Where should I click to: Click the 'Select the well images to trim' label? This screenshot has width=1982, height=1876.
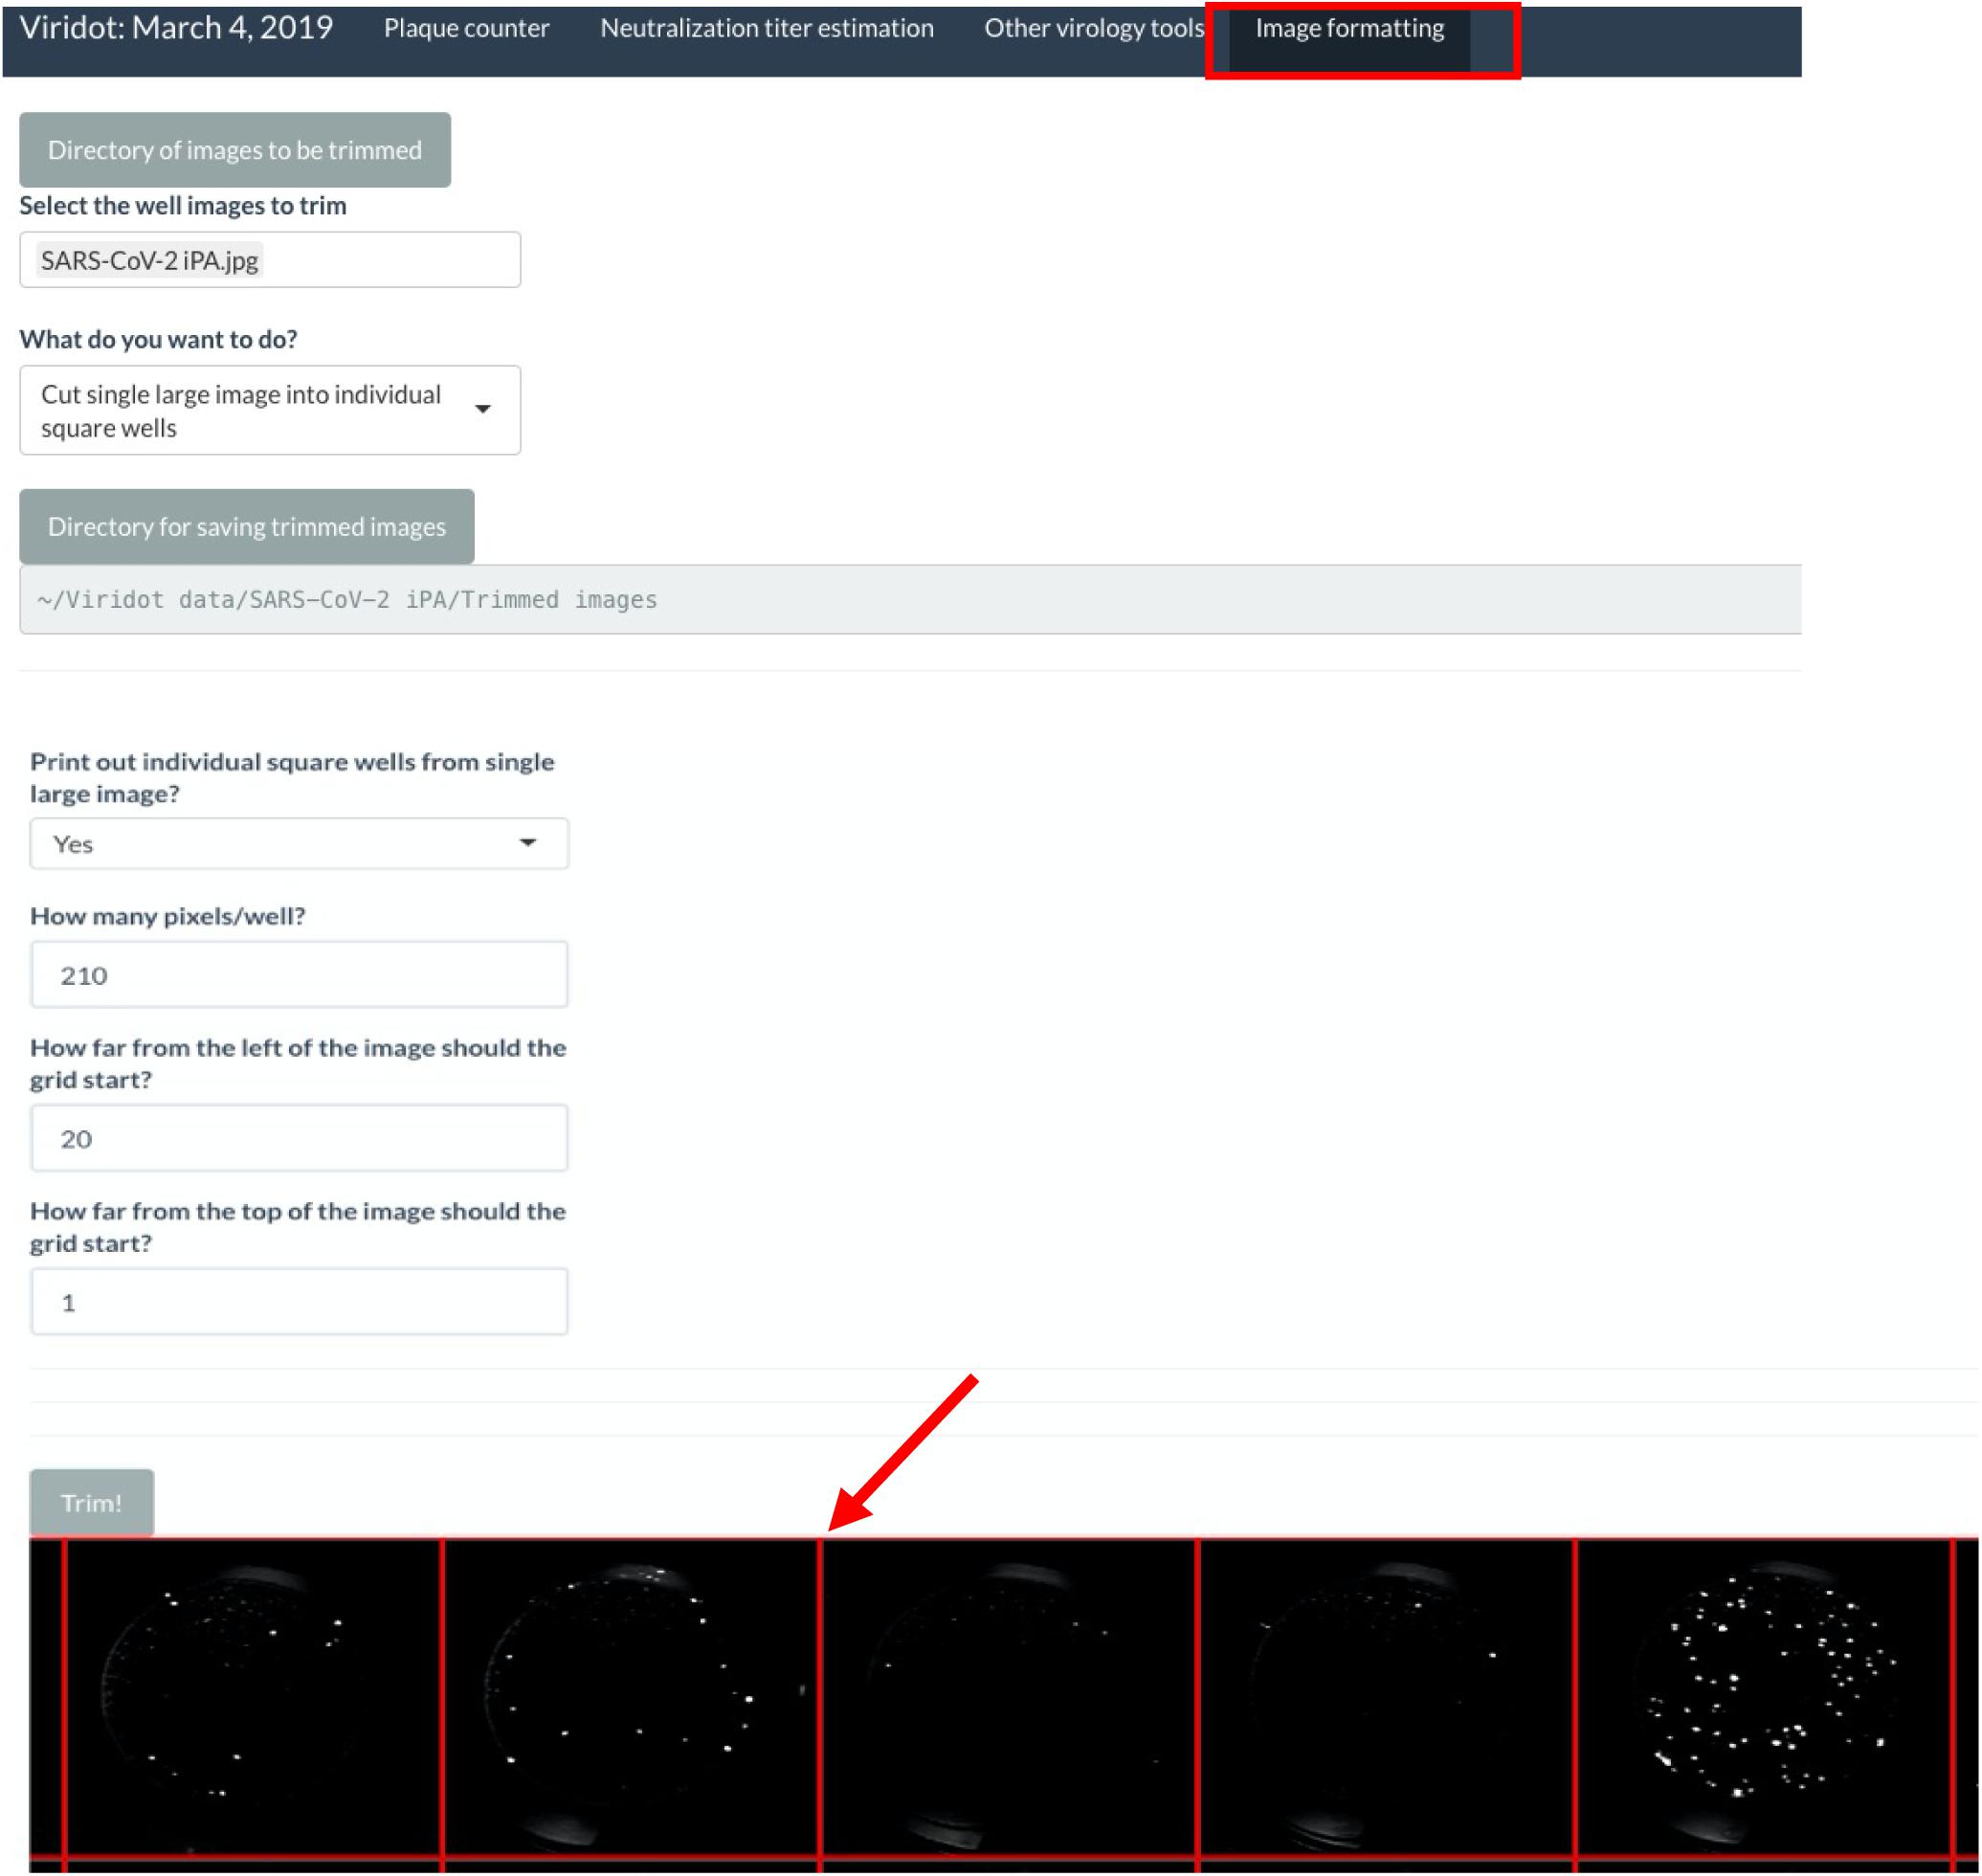click(183, 206)
